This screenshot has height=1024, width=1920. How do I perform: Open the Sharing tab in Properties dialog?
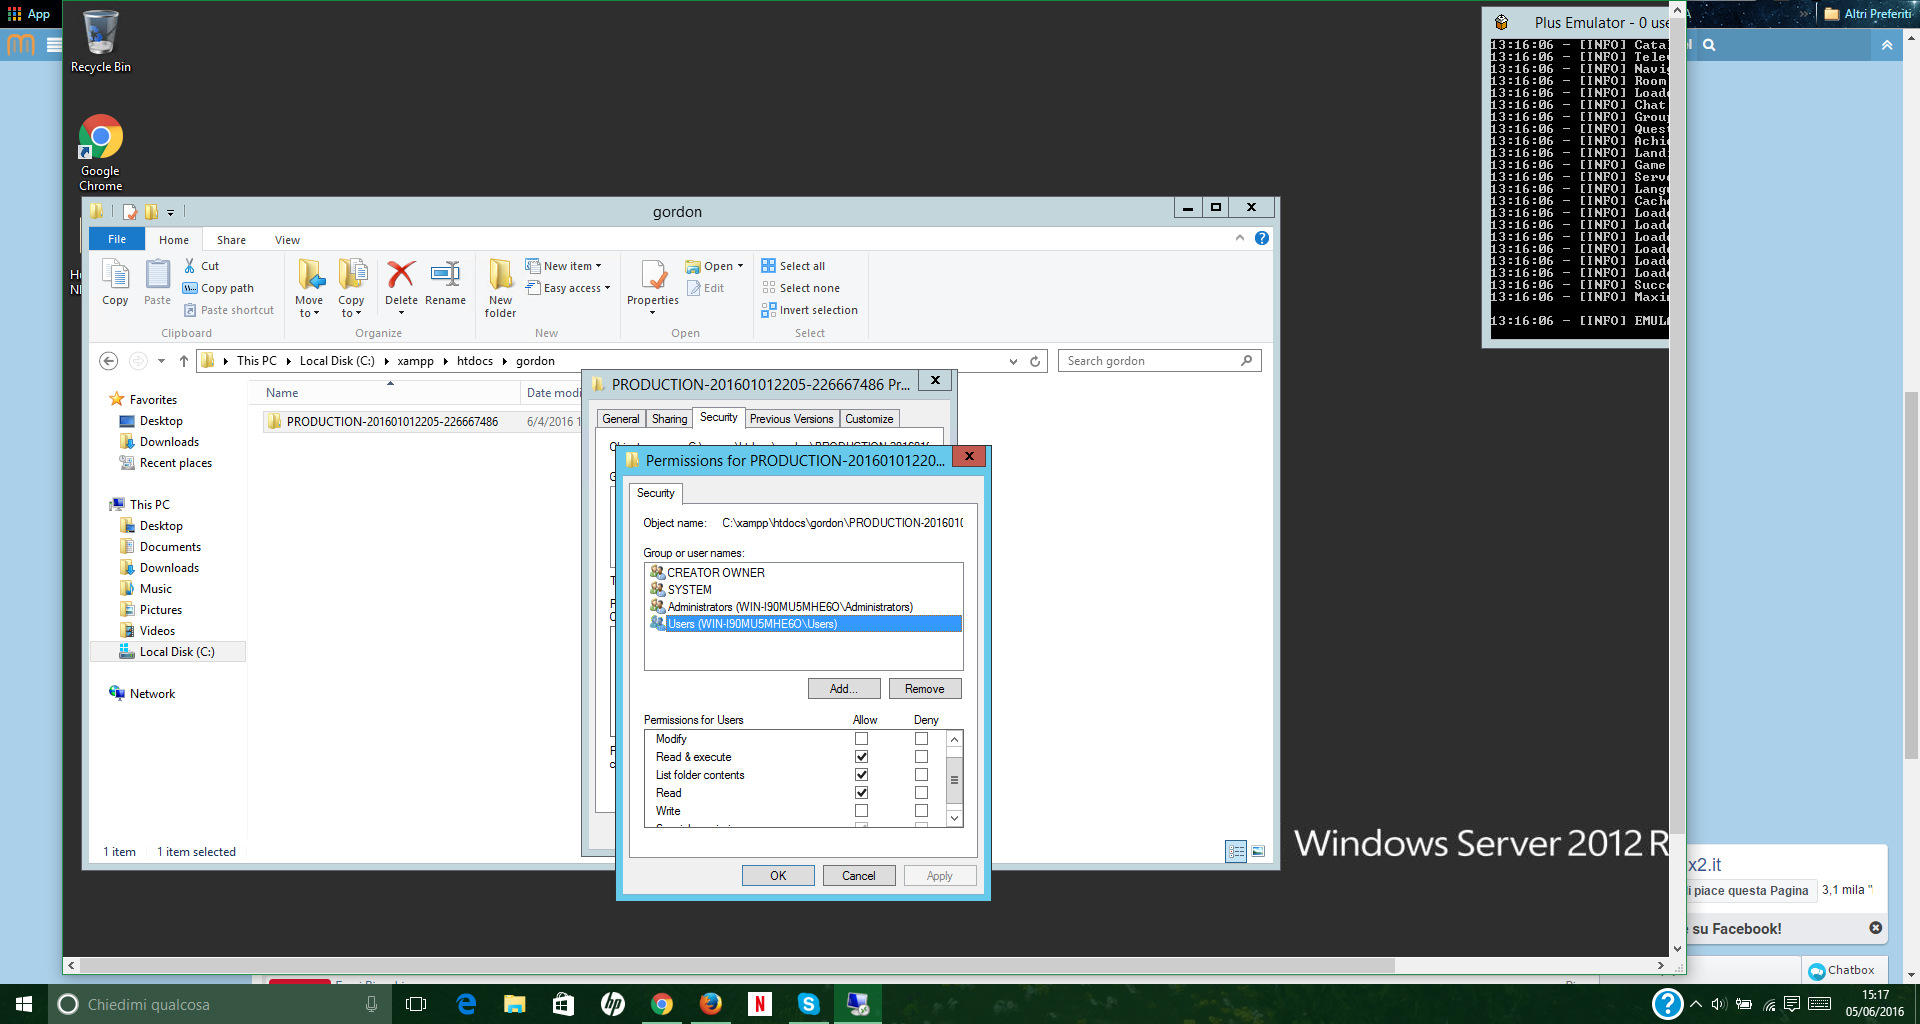pos(669,419)
